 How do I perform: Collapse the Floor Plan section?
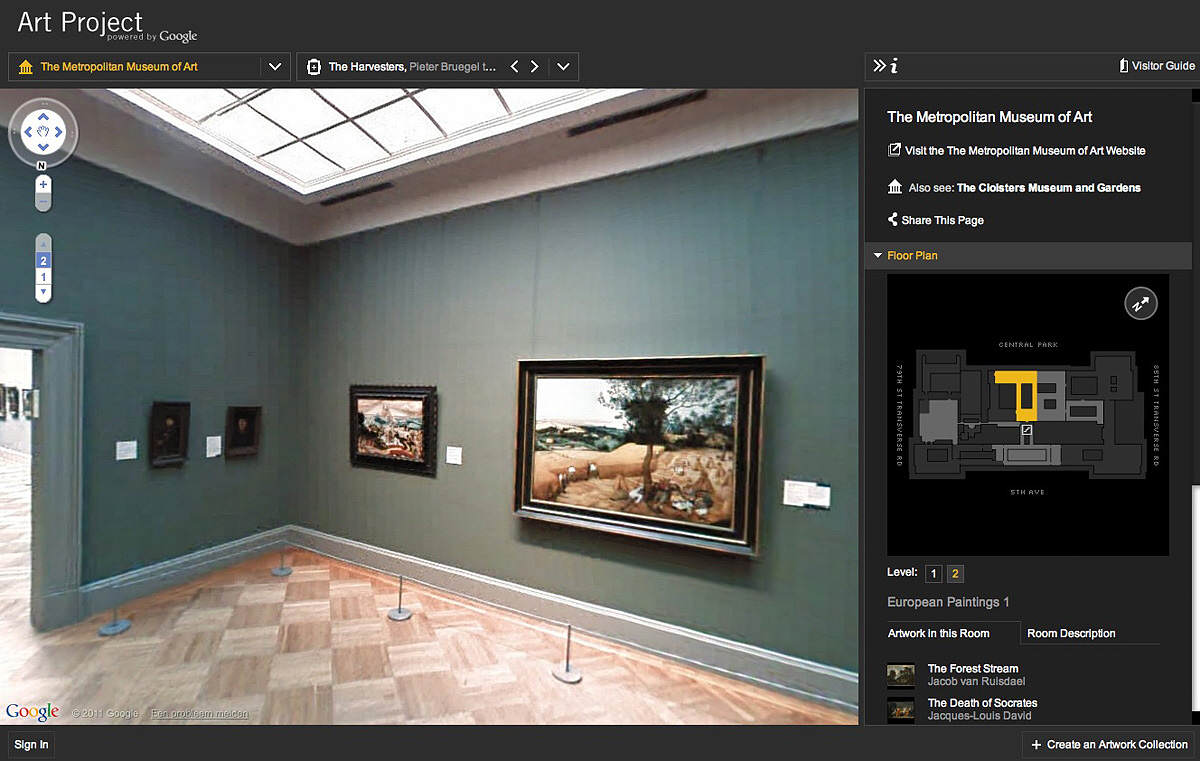(877, 256)
